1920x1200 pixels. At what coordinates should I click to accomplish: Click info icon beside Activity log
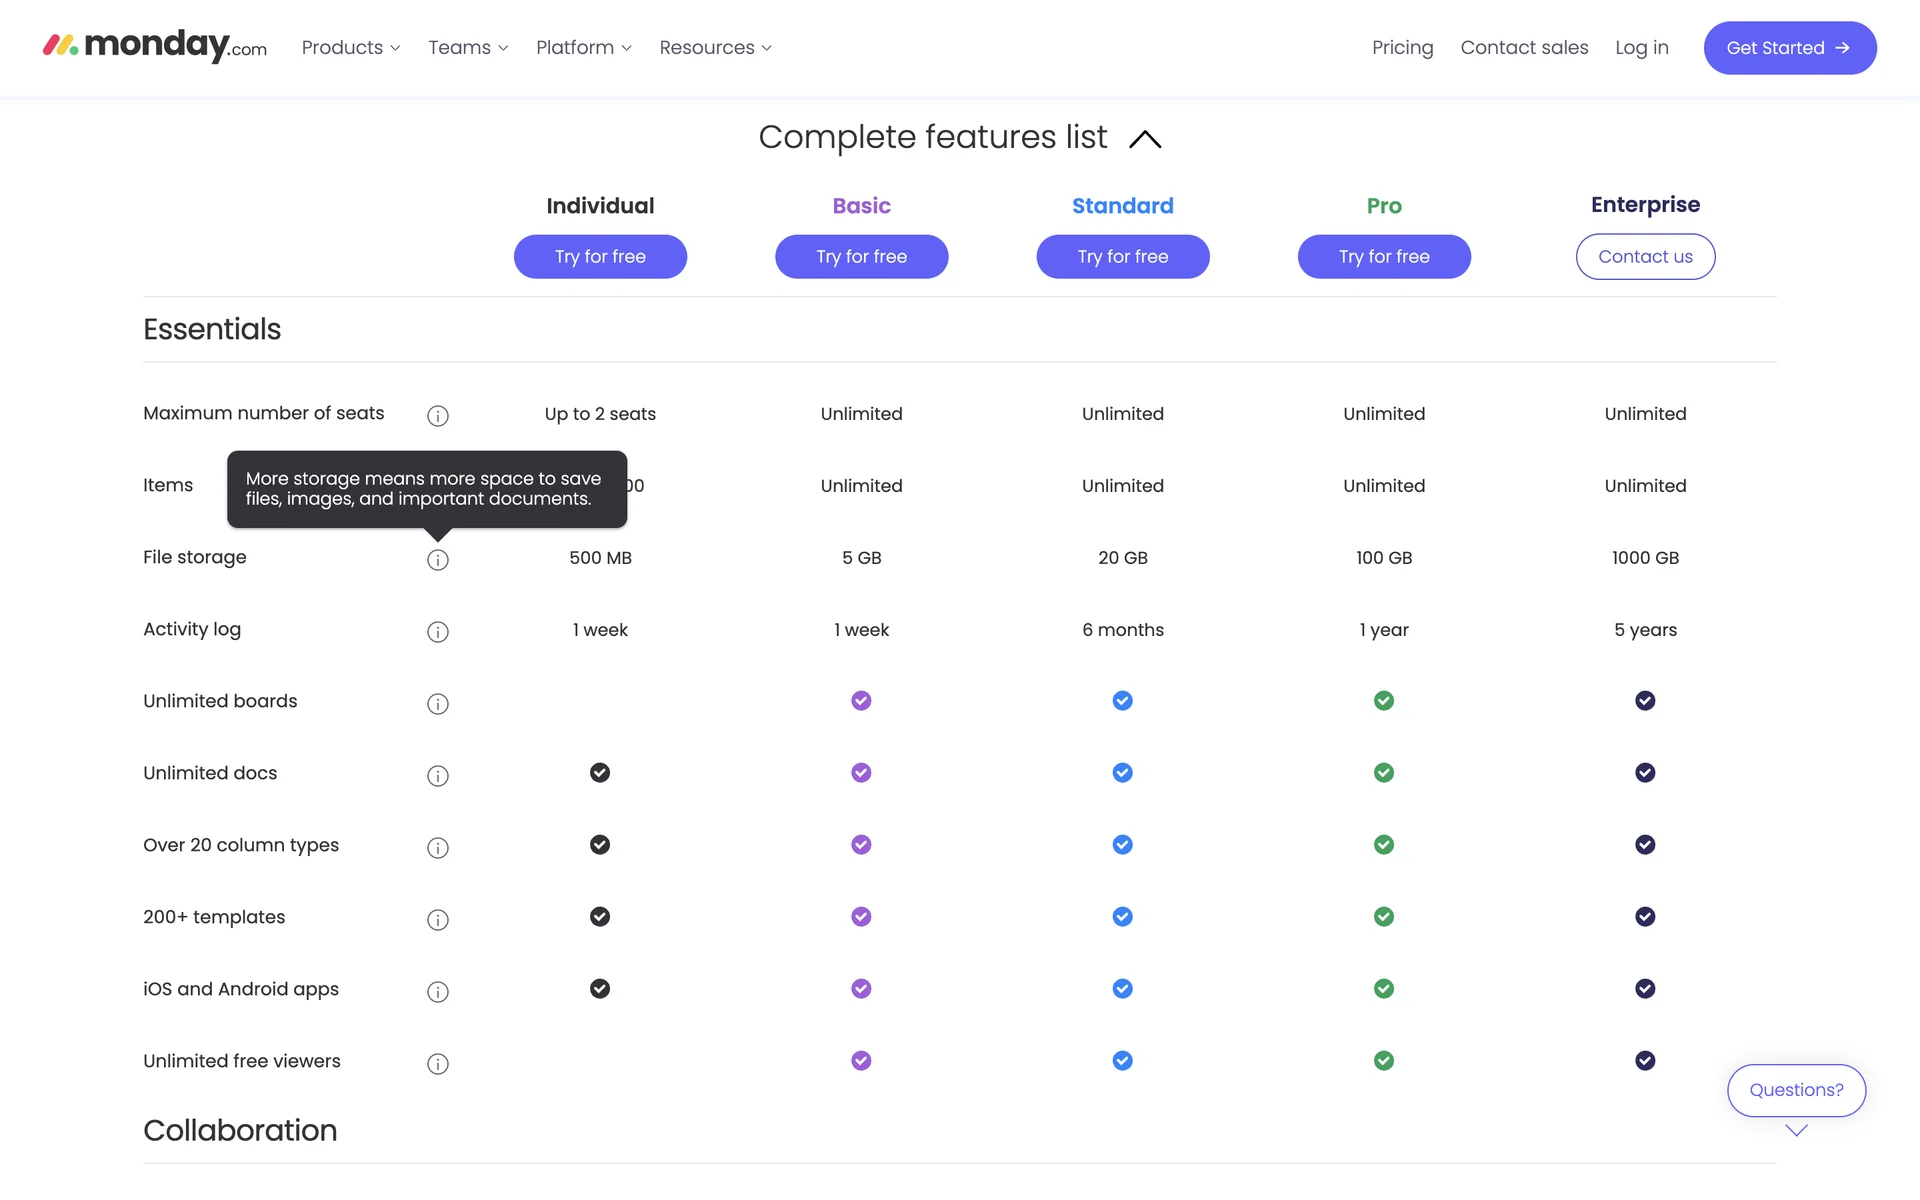(x=437, y=632)
